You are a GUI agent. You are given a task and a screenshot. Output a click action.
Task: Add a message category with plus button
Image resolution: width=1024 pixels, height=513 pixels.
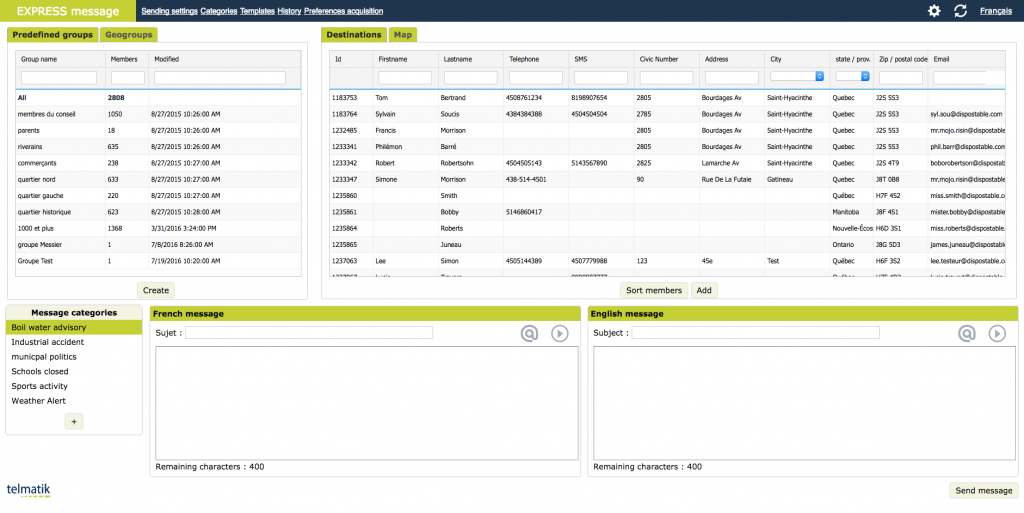tap(74, 422)
